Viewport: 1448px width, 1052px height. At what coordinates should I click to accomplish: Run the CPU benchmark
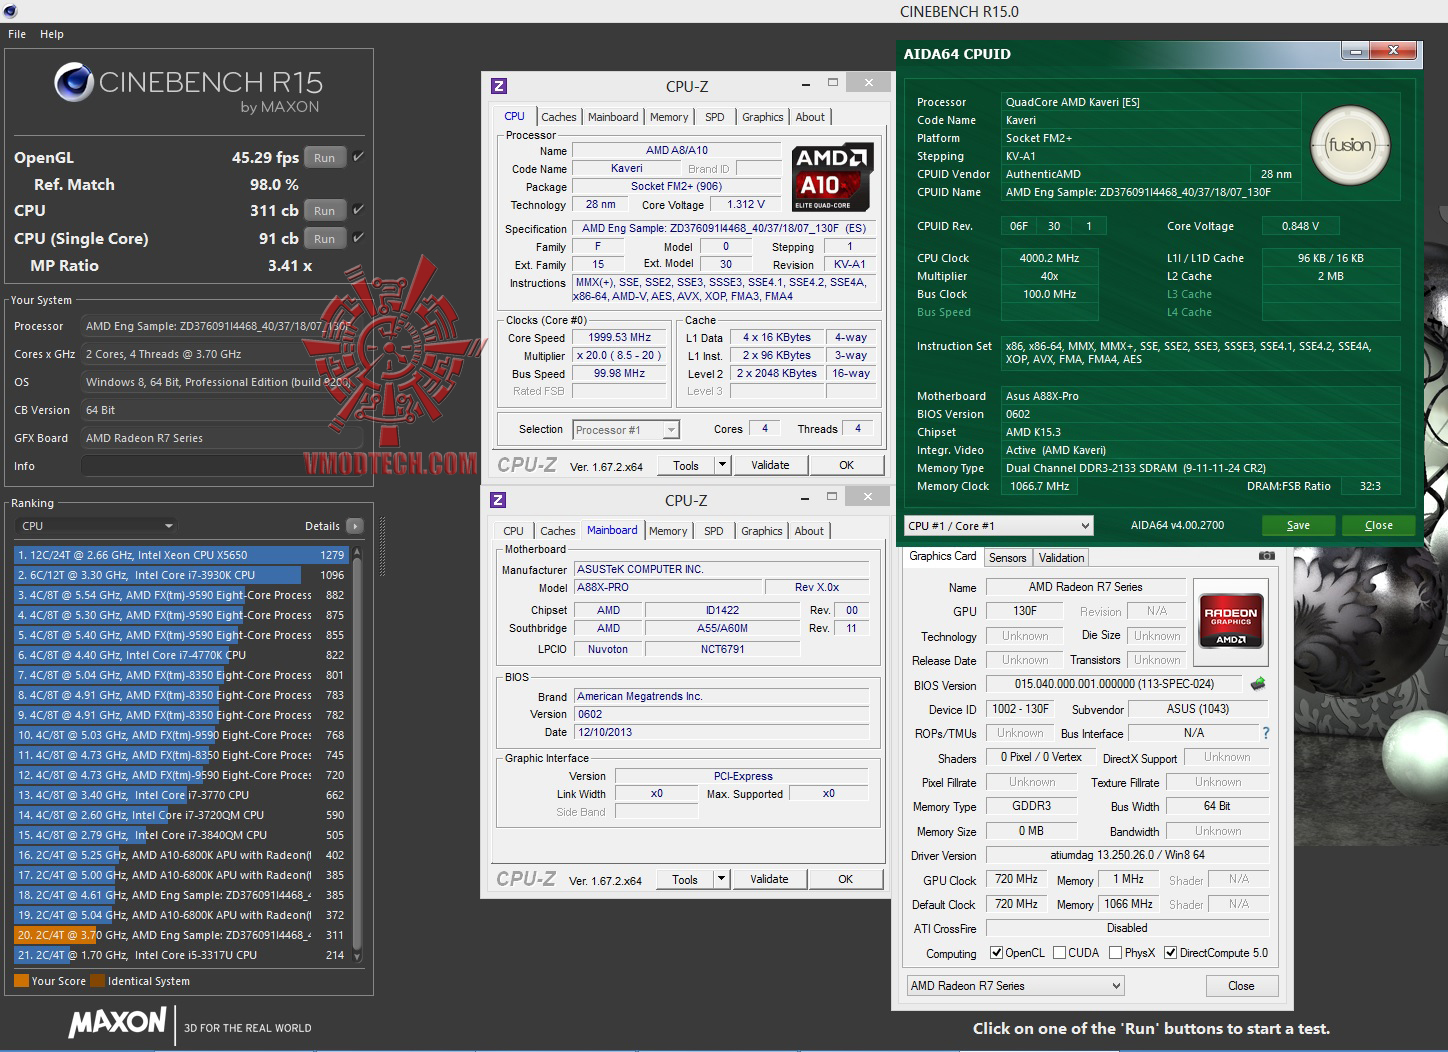tap(325, 210)
